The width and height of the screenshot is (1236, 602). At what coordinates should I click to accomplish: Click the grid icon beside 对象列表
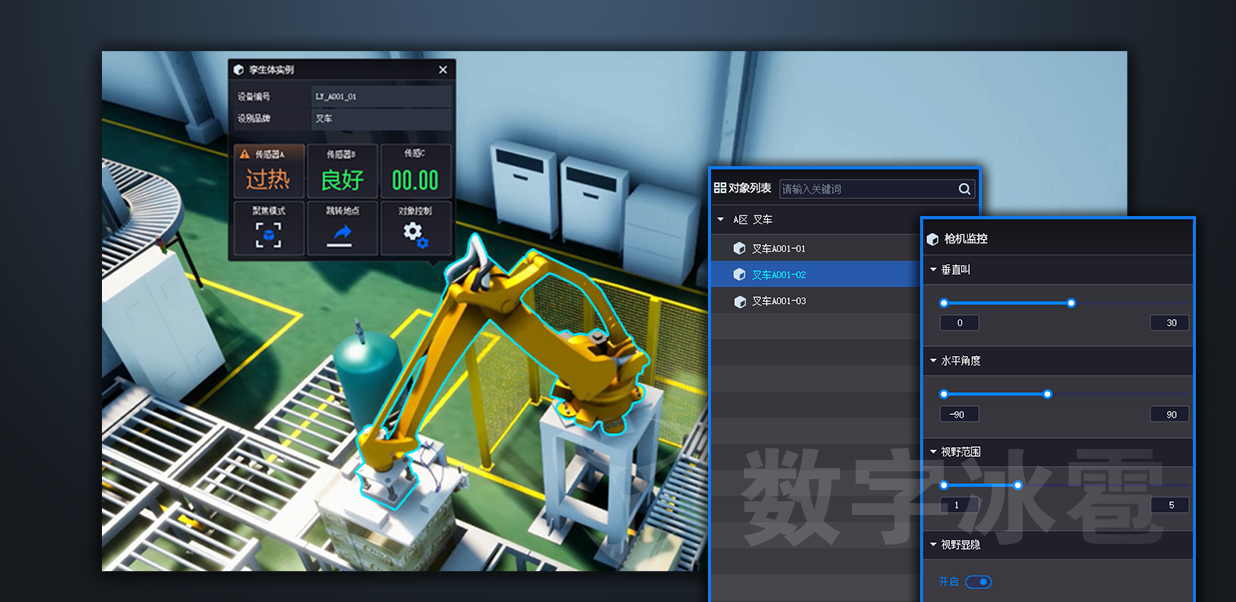tap(720, 188)
